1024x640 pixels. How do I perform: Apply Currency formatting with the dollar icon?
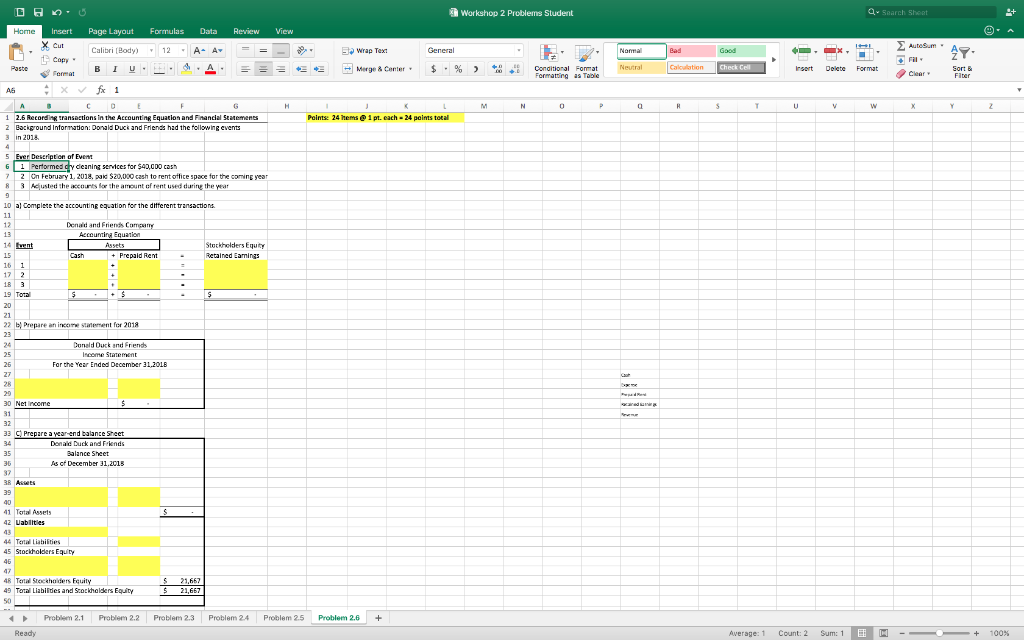(433, 71)
